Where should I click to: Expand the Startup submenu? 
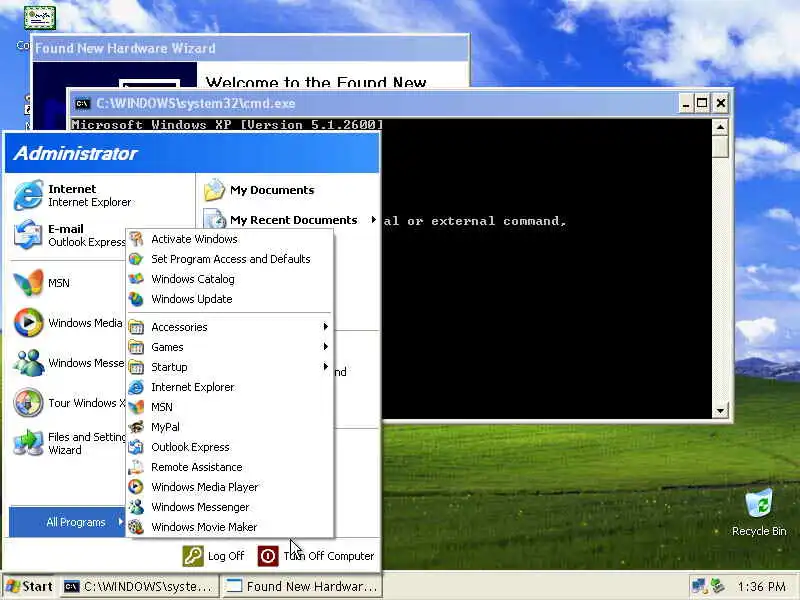click(x=230, y=367)
